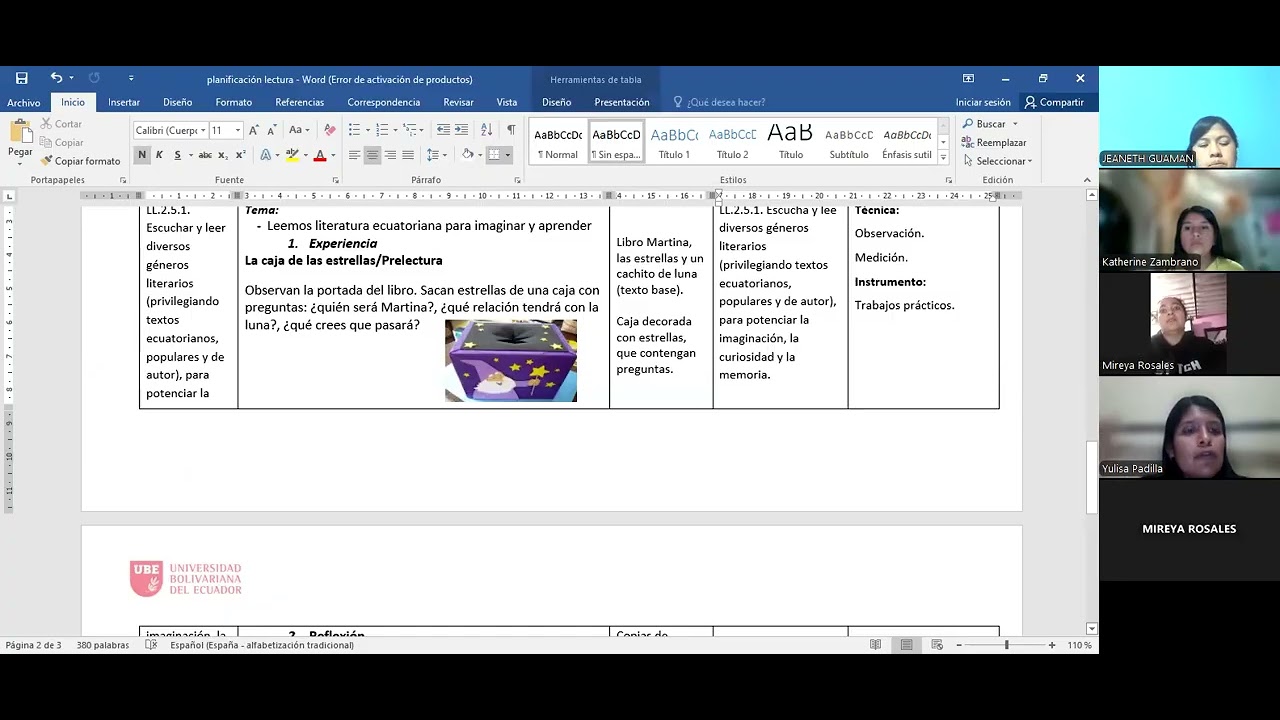Image resolution: width=1280 pixels, height=720 pixels.
Task: Switch to read mode view icon
Action: (875, 645)
